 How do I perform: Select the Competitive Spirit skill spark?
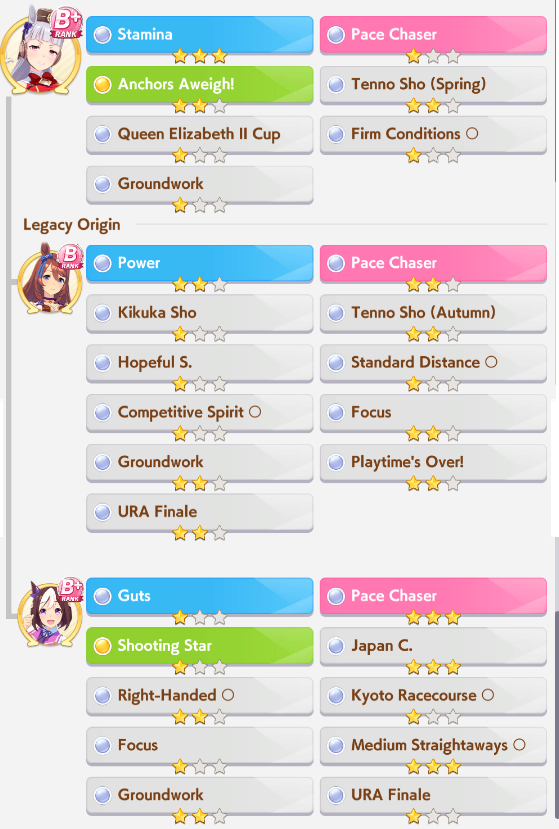[x=199, y=413]
